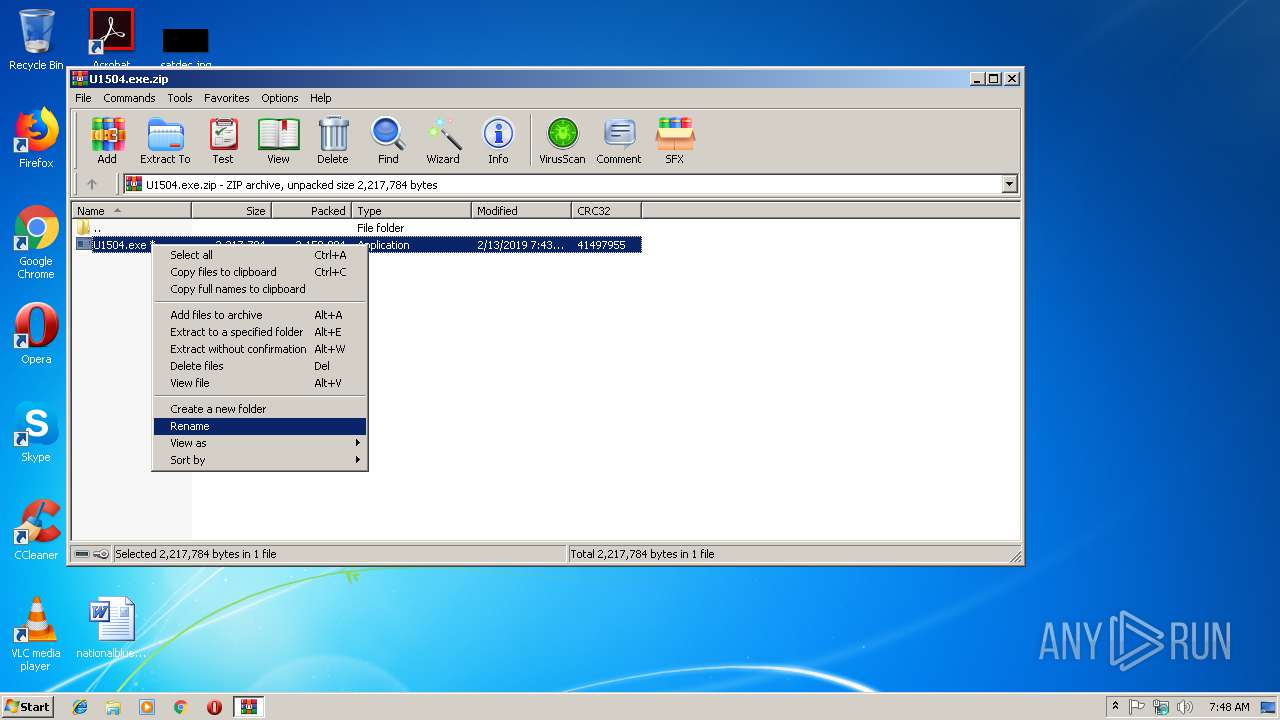Open the Wizard wand icon
This screenshot has height=720, width=1280.
pos(443,140)
